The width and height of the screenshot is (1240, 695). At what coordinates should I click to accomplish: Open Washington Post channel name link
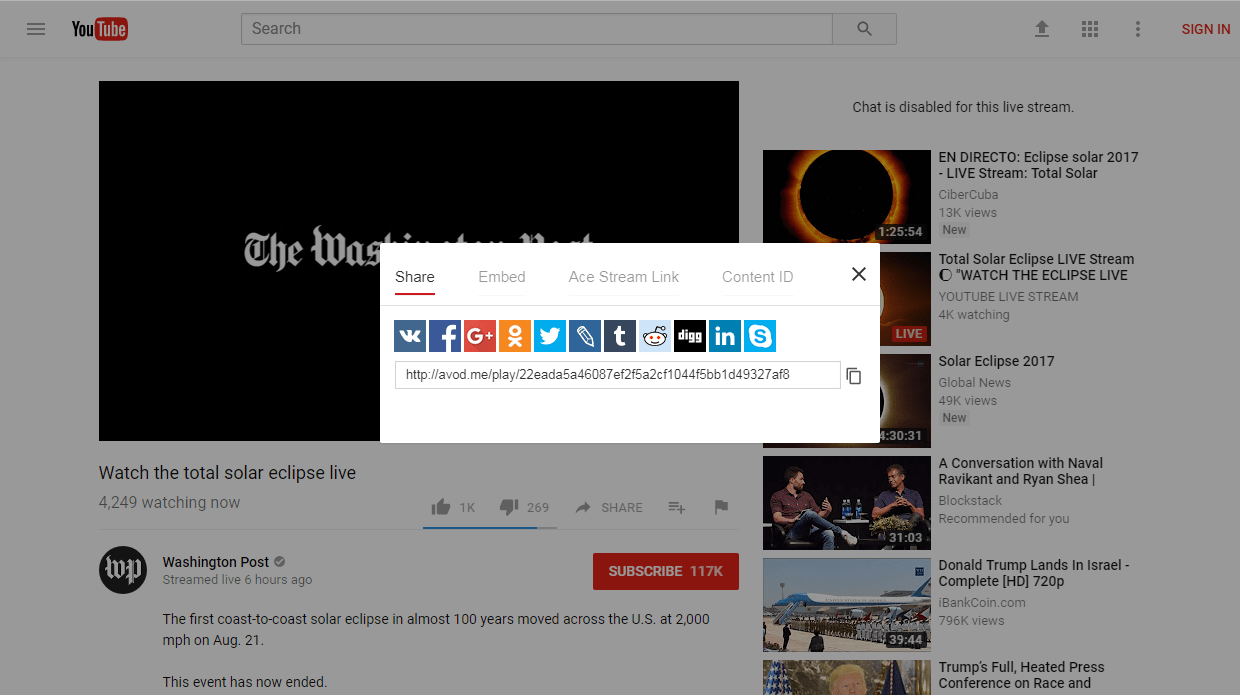216,562
